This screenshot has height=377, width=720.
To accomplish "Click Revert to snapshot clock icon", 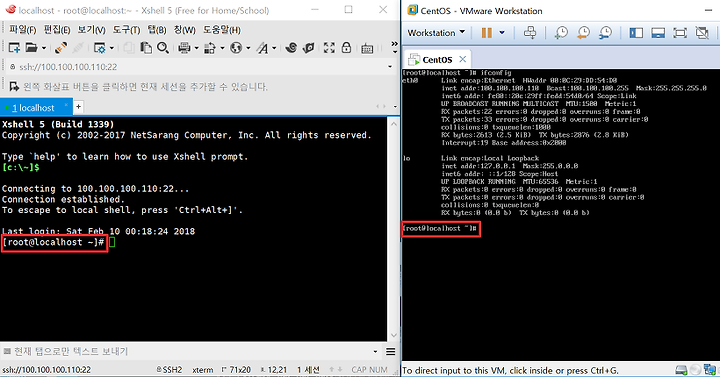I will [x=584, y=33].
